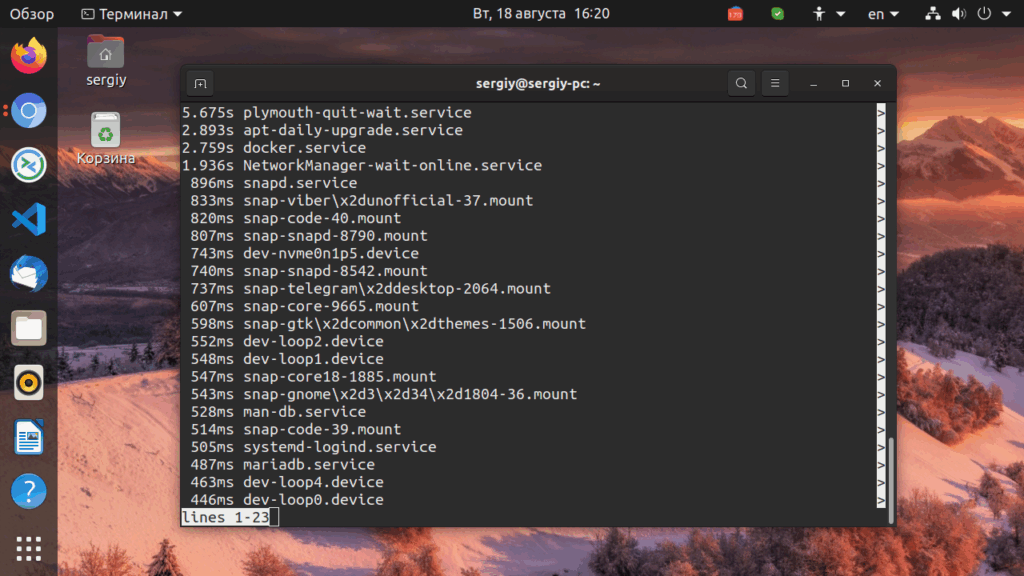Click the NetworkManager-wait-online.service line

coord(362,165)
